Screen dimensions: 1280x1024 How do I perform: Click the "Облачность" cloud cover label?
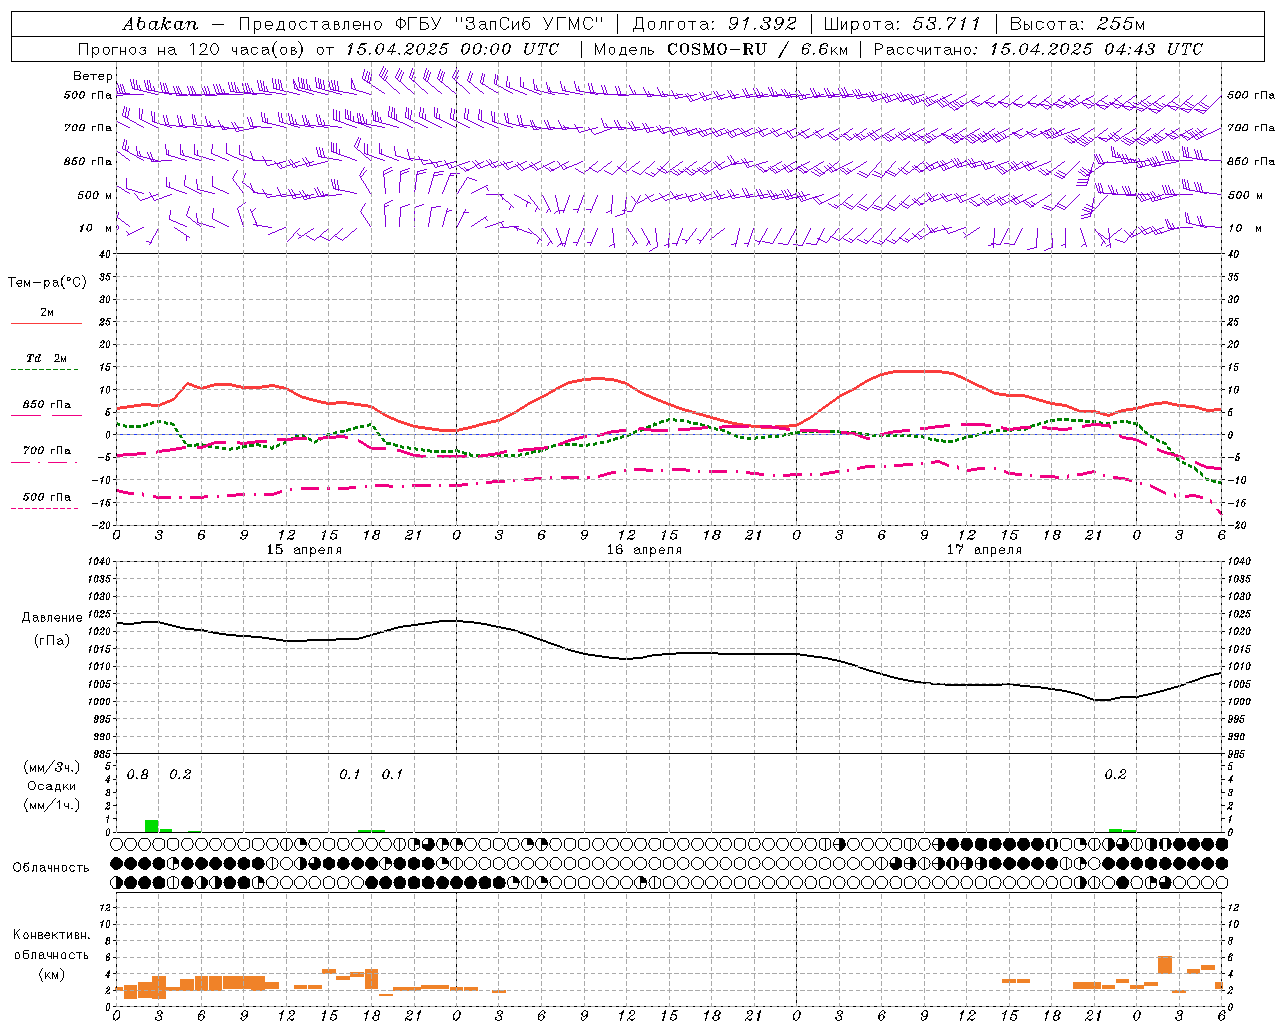click(x=51, y=868)
